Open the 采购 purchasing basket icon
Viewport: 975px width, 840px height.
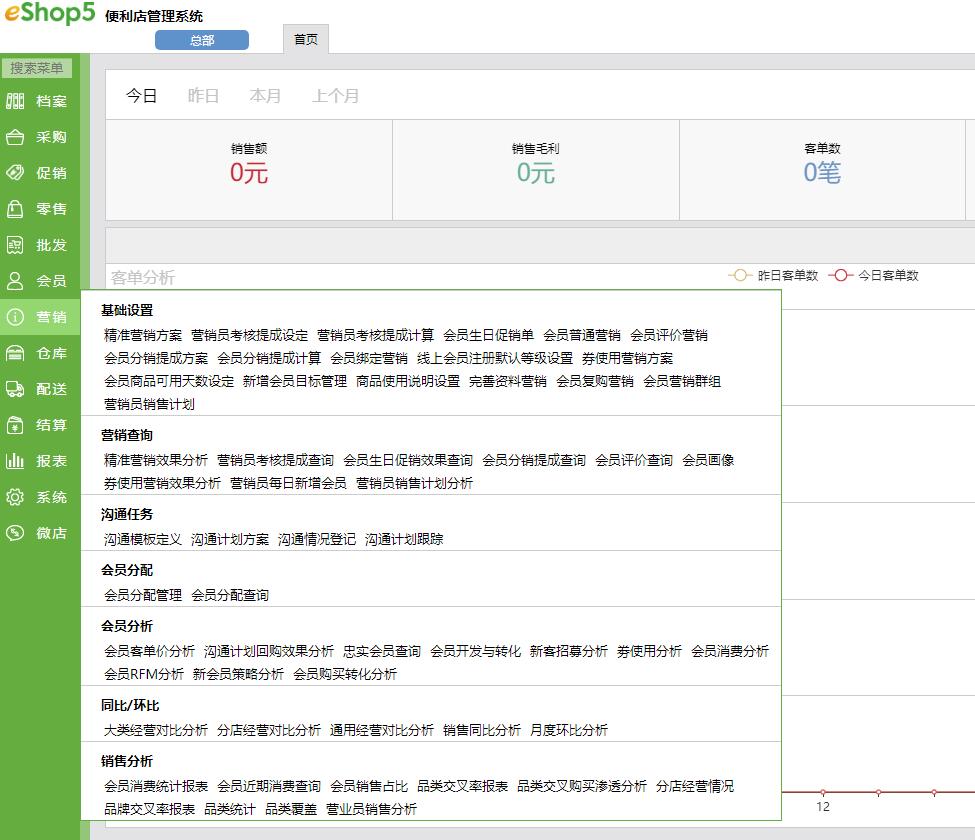[x=15, y=137]
